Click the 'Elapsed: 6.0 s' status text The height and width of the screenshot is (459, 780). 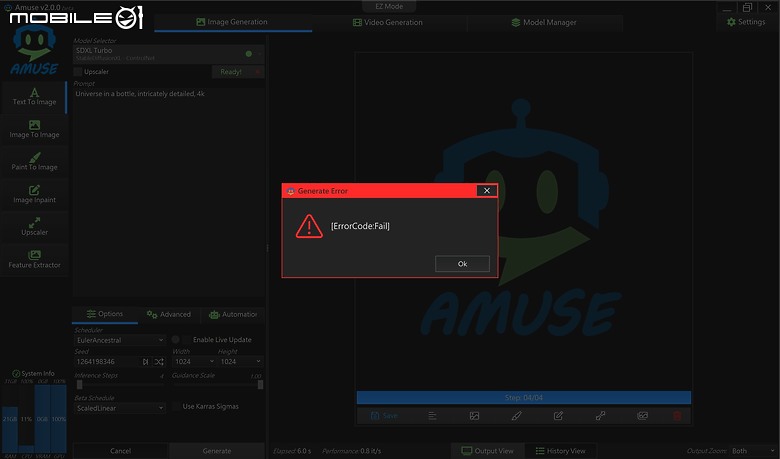(x=292, y=451)
